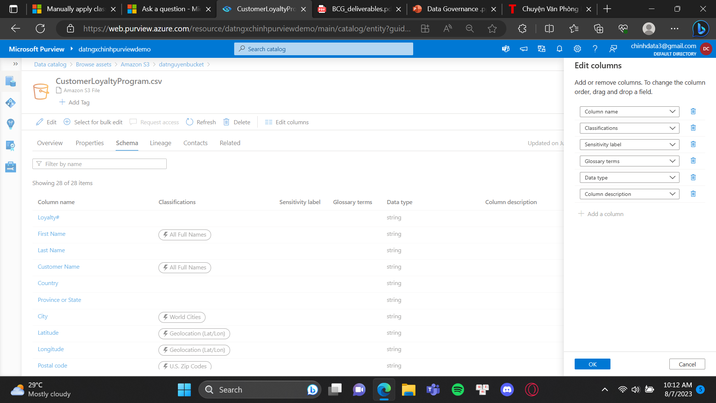Open browser extensions puzzle icon
Image resolution: width=716 pixels, height=403 pixels.
pos(522,29)
